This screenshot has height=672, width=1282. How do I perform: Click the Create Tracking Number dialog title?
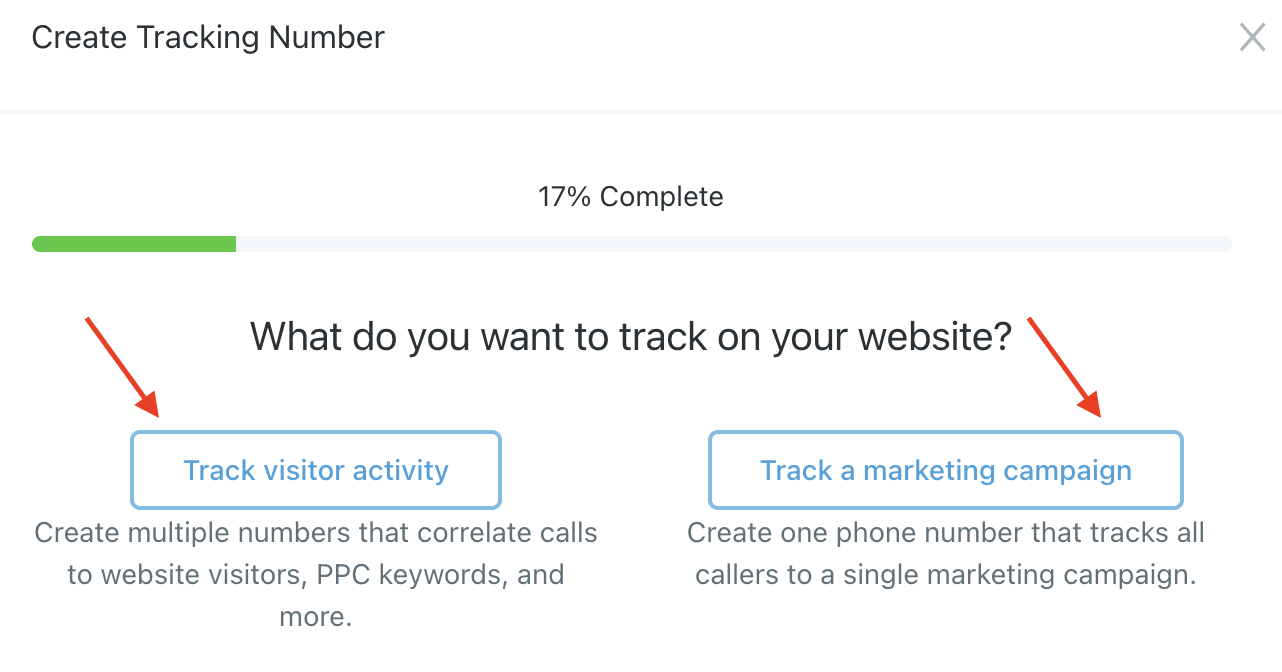pyautogui.click(x=208, y=38)
